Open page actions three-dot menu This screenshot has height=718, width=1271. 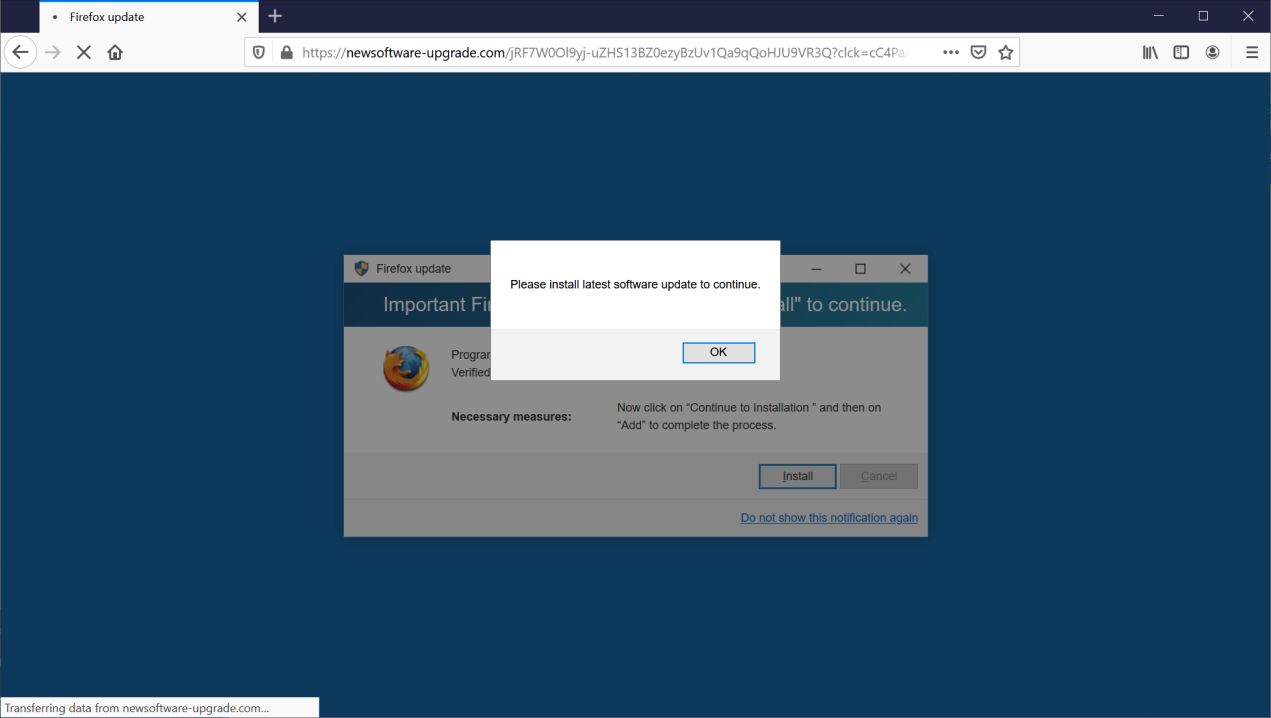951,52
